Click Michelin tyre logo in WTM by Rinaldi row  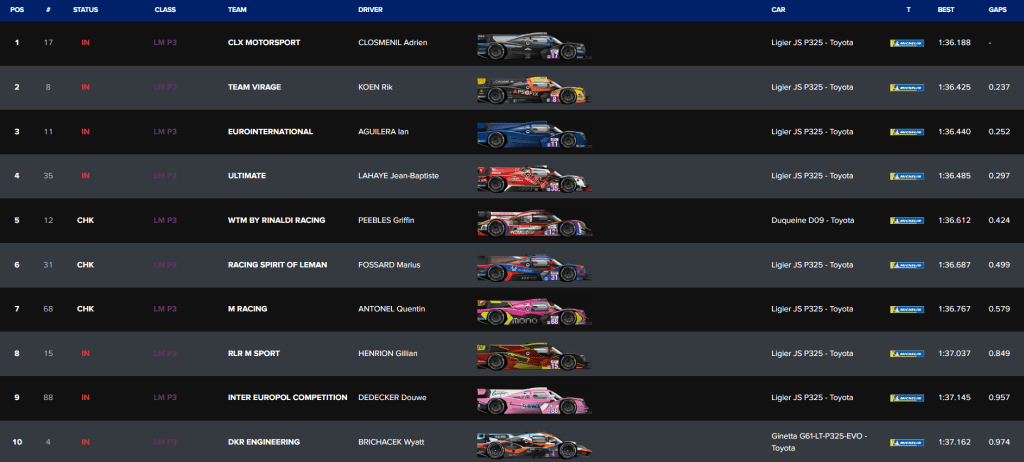pyautogui.click(x=906, y=221)
